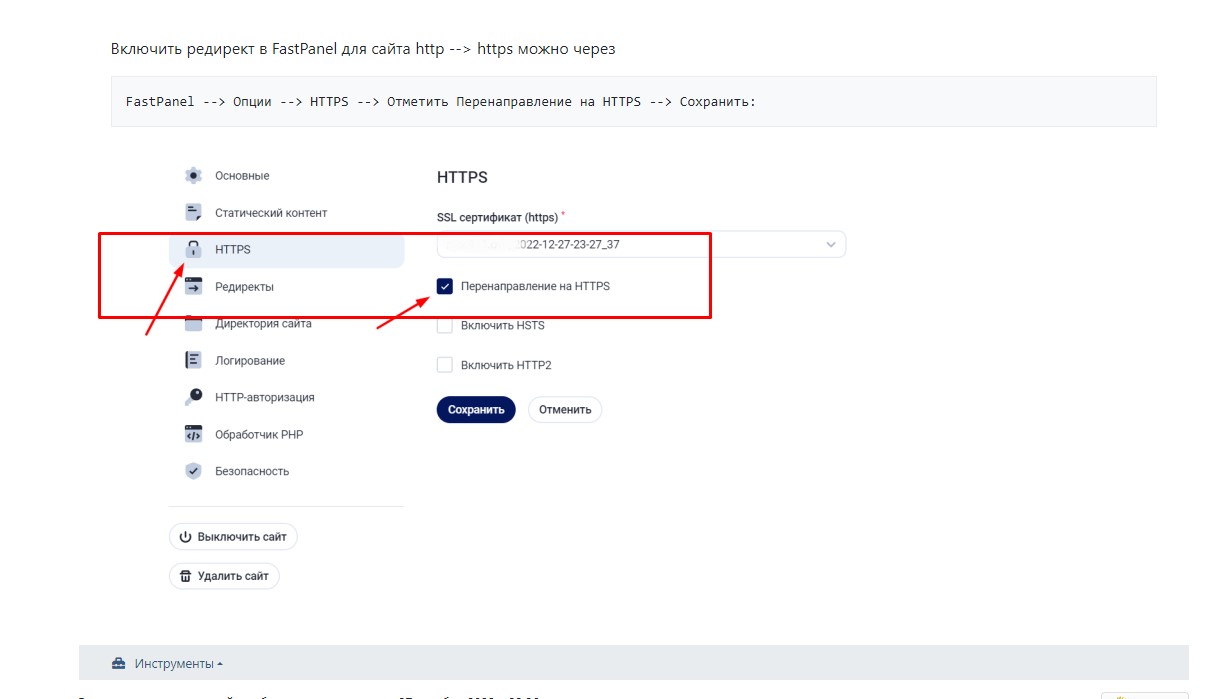Click the padlock icon for HTTPS
This screenshot has height=699, width=1218.
coord(193,250)
